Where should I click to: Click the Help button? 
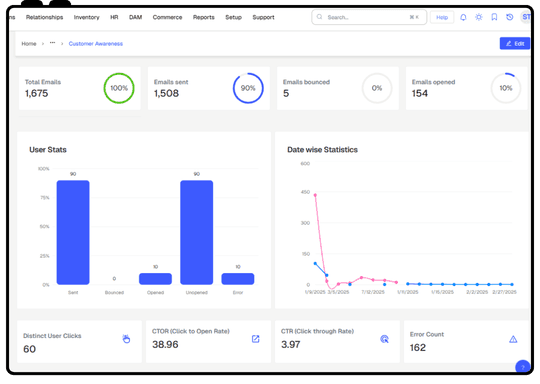point(442,17)
